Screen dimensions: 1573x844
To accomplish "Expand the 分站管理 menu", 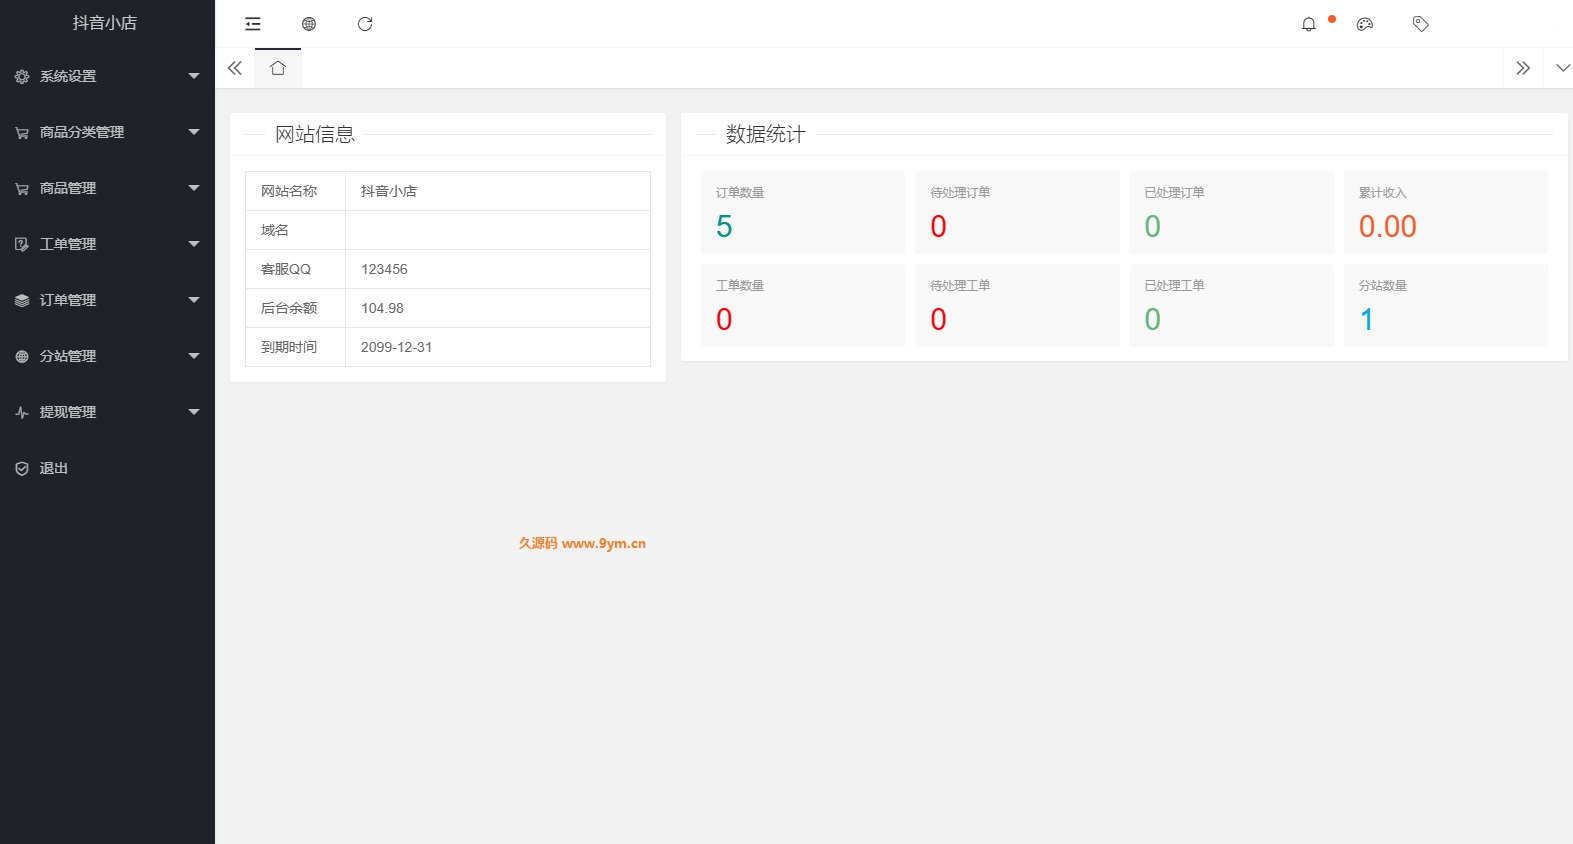I will pos(107,356).
